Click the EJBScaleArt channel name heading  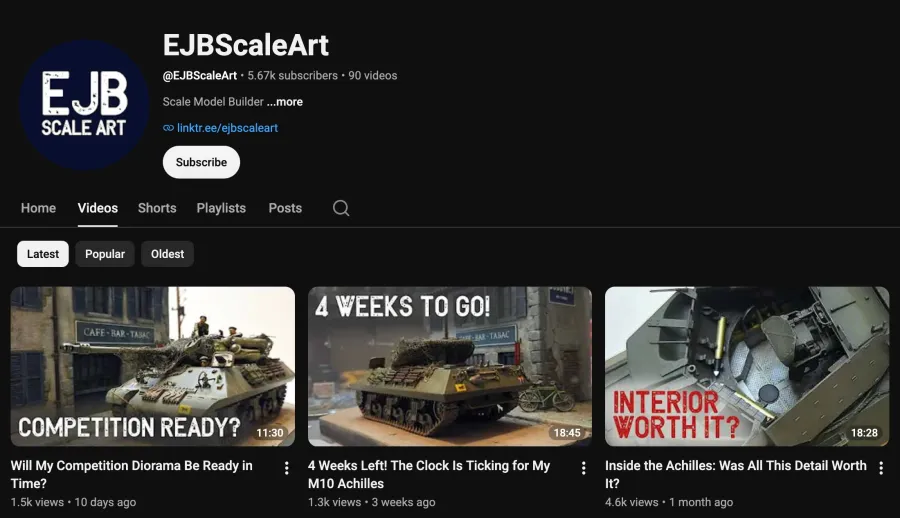pos(246,45)
